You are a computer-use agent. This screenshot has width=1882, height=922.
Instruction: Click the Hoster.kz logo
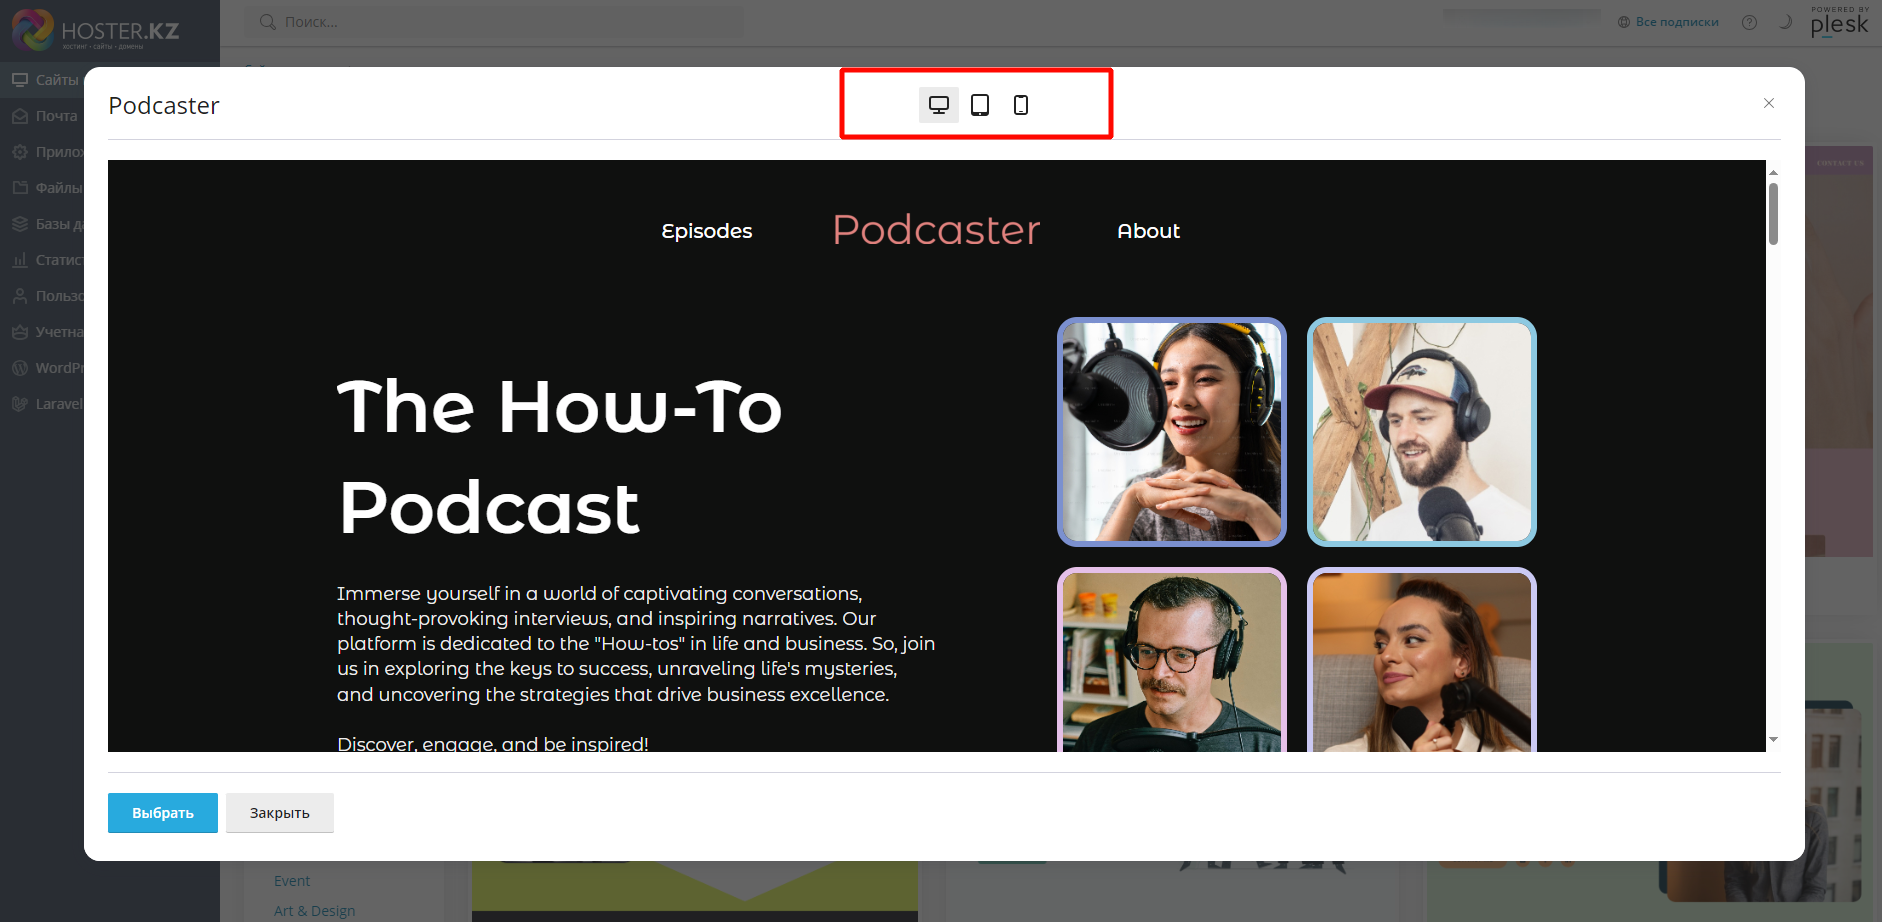pyautogui.click(x=97, y=30)
